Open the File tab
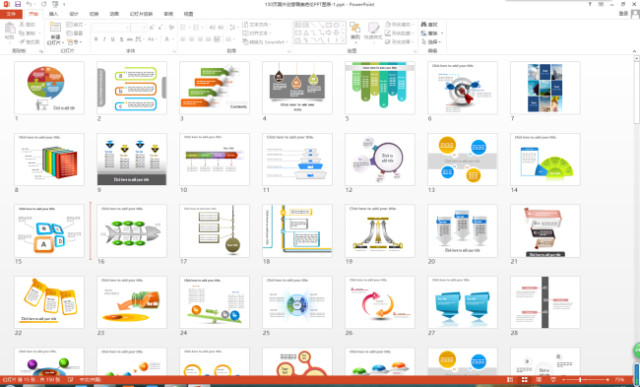 [x=11, y=14]
